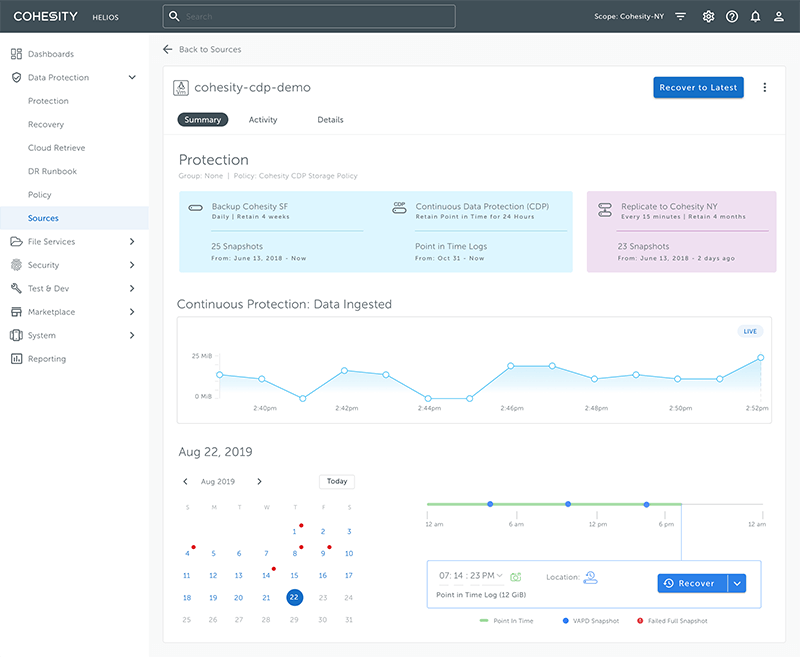Open the help question mark icon

coord(732,17)
